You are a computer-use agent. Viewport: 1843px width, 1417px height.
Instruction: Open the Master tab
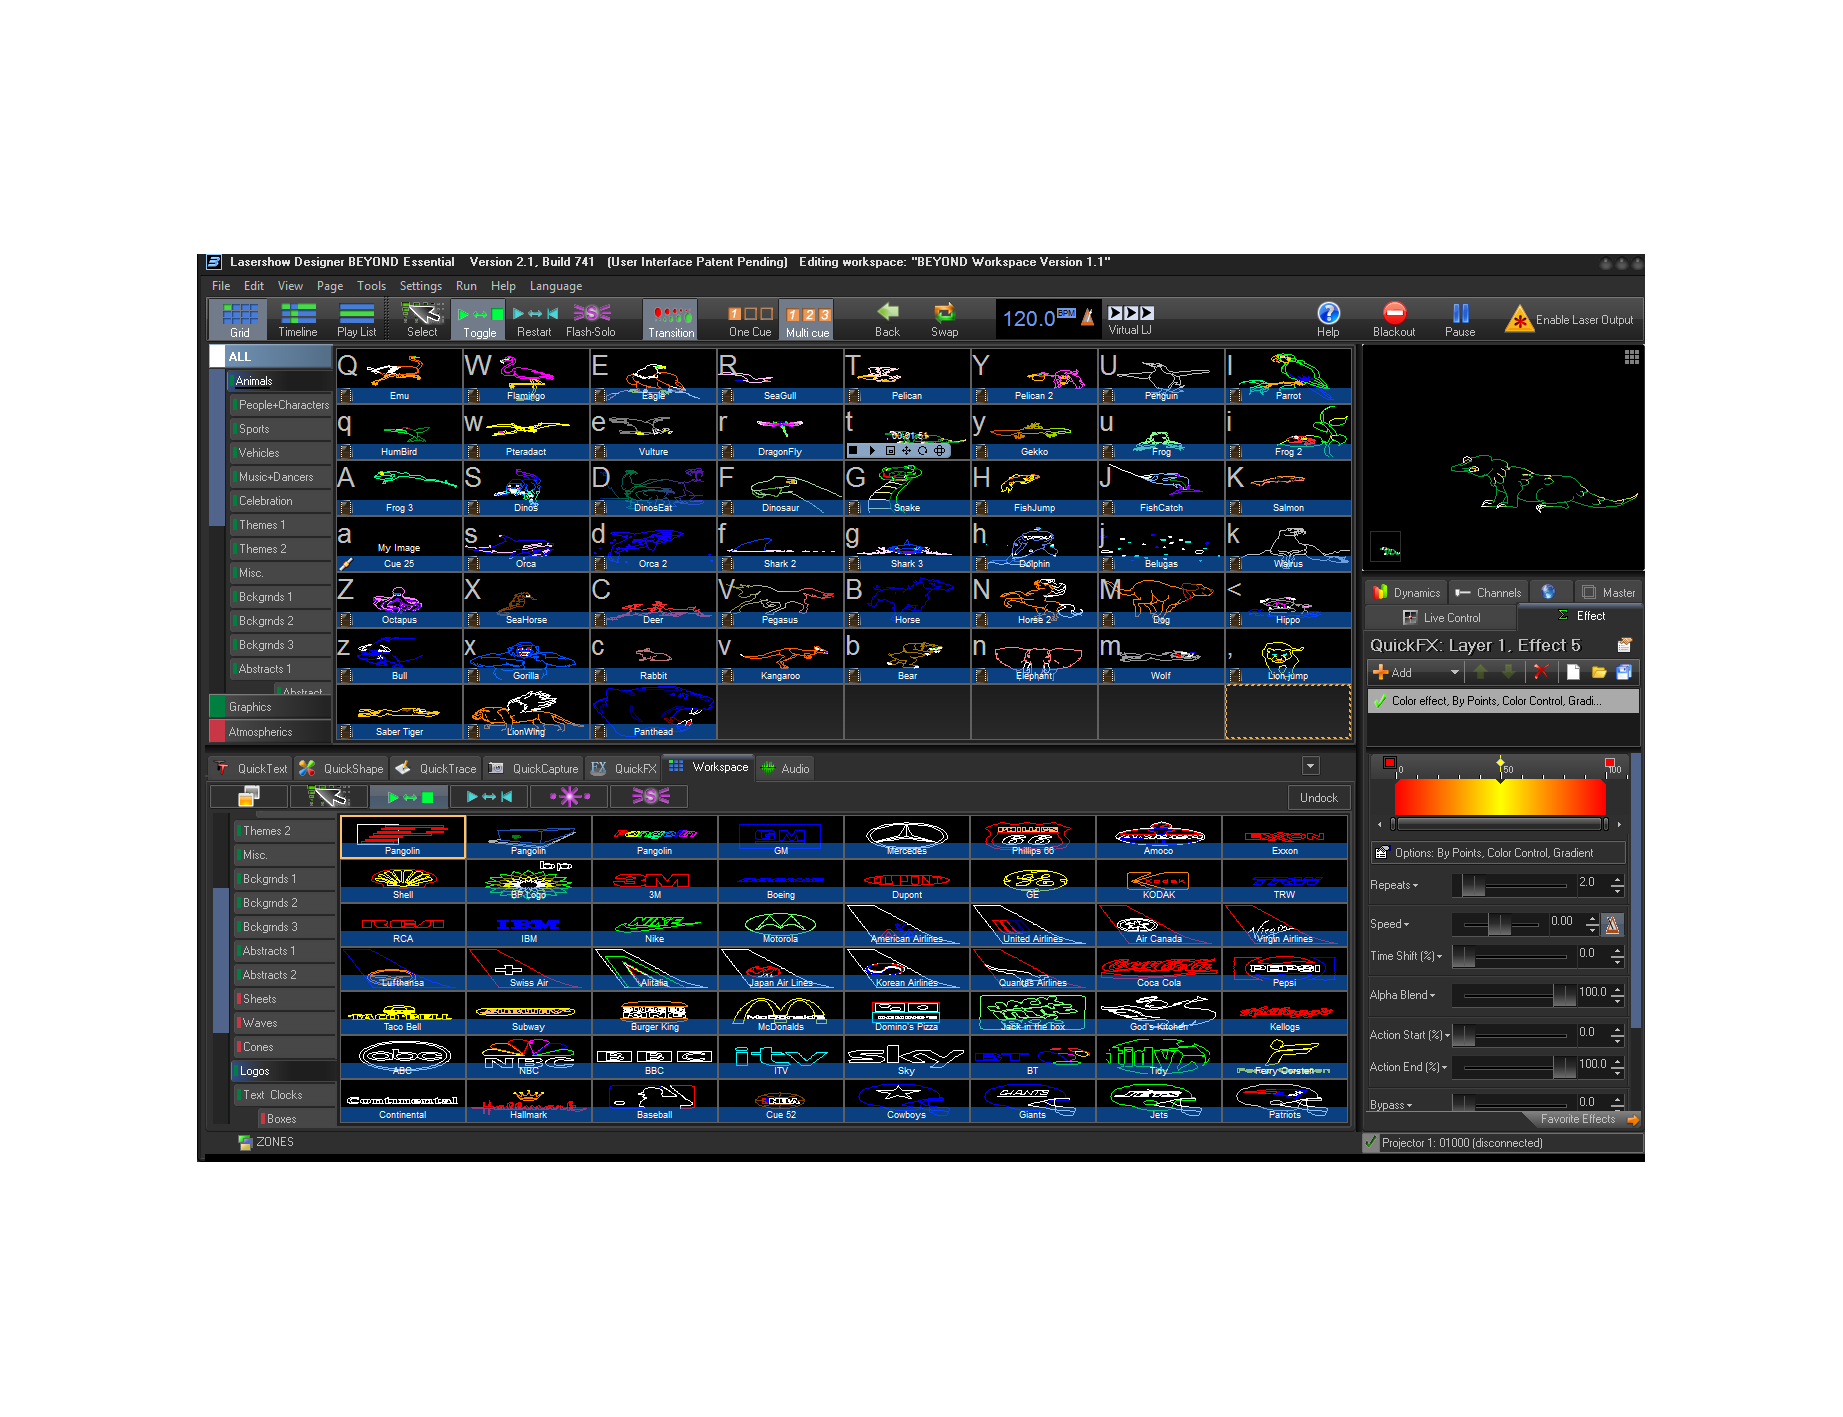(x=1608, y=592)
